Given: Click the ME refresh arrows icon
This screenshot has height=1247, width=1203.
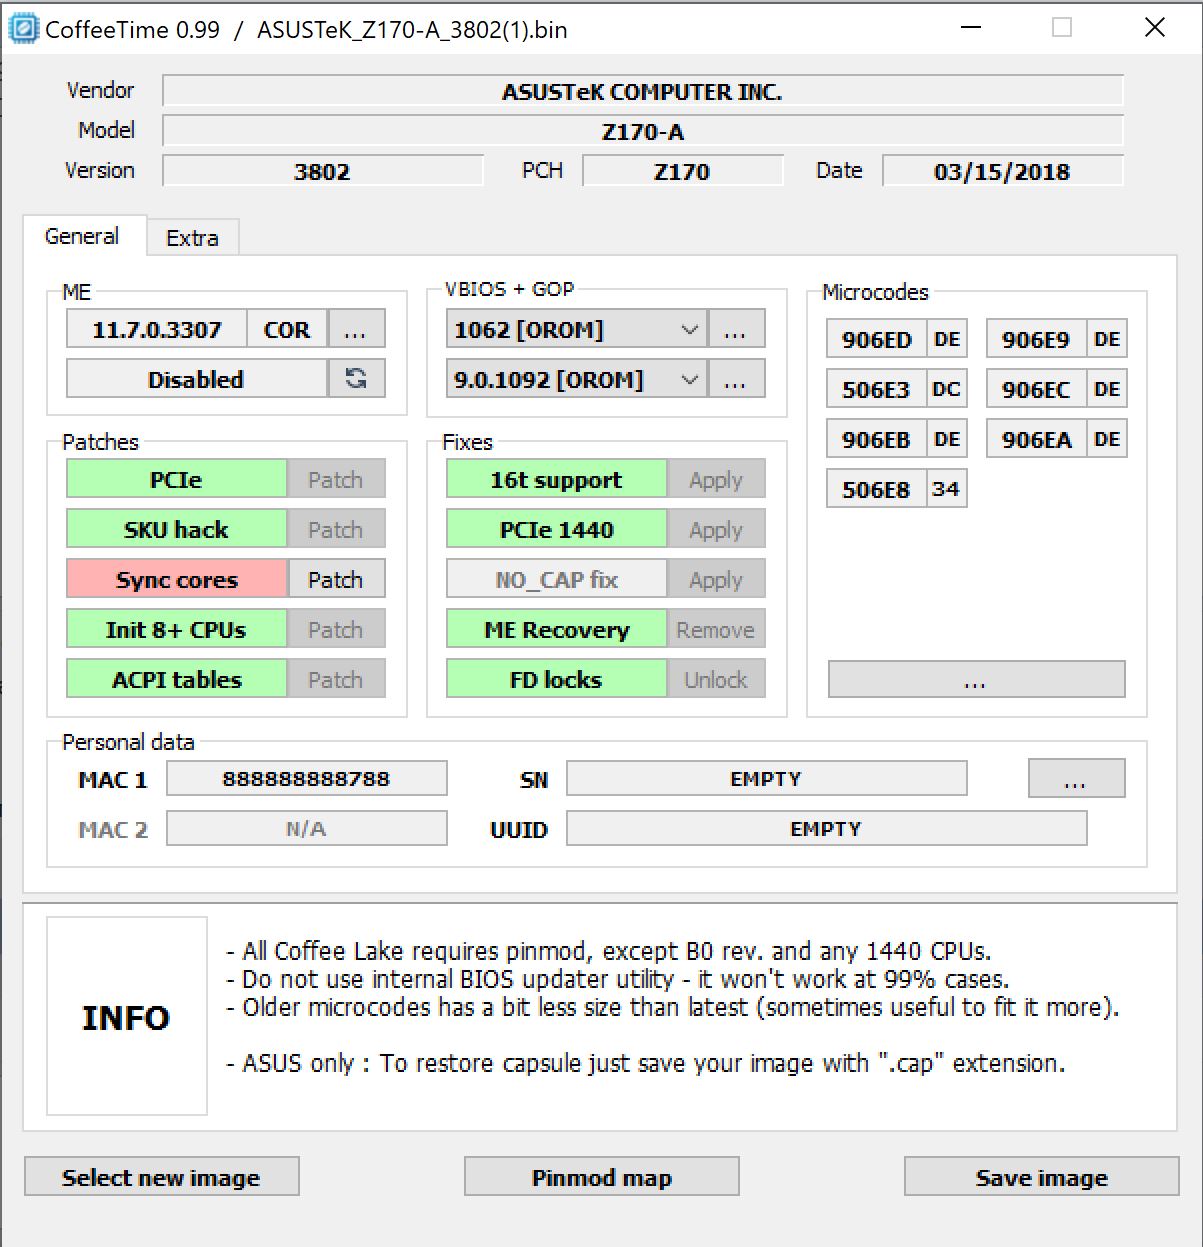Looking at the screenshot, I should (356, 379).
